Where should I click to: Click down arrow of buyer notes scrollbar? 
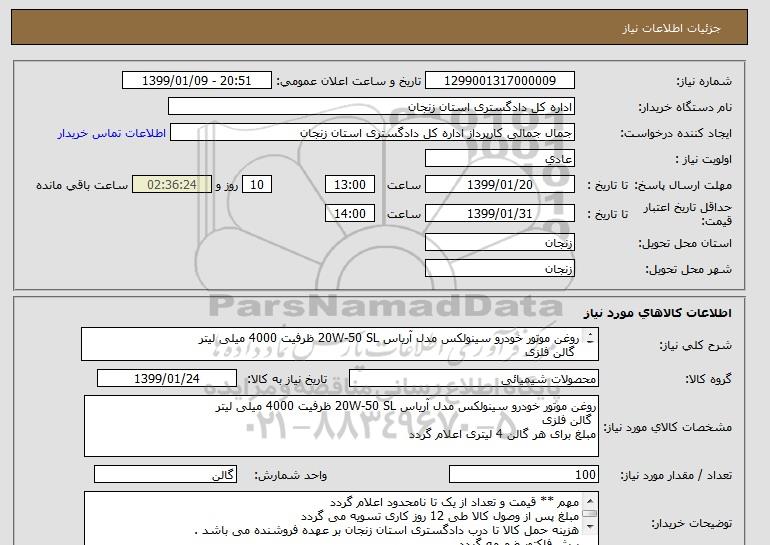click(590, 527)
